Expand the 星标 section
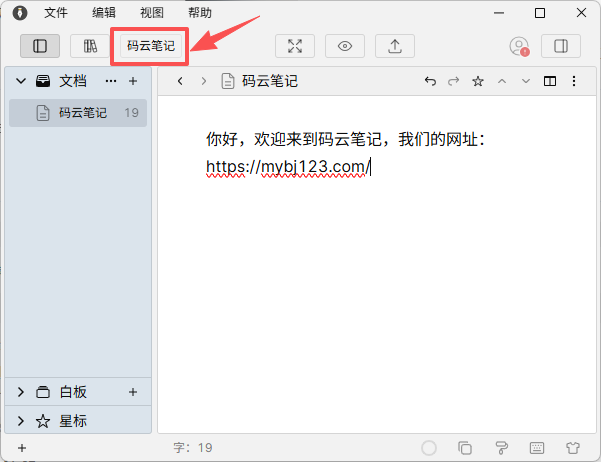Image resolution: width=601 pixels, height=462 pixels. (21, 421)
